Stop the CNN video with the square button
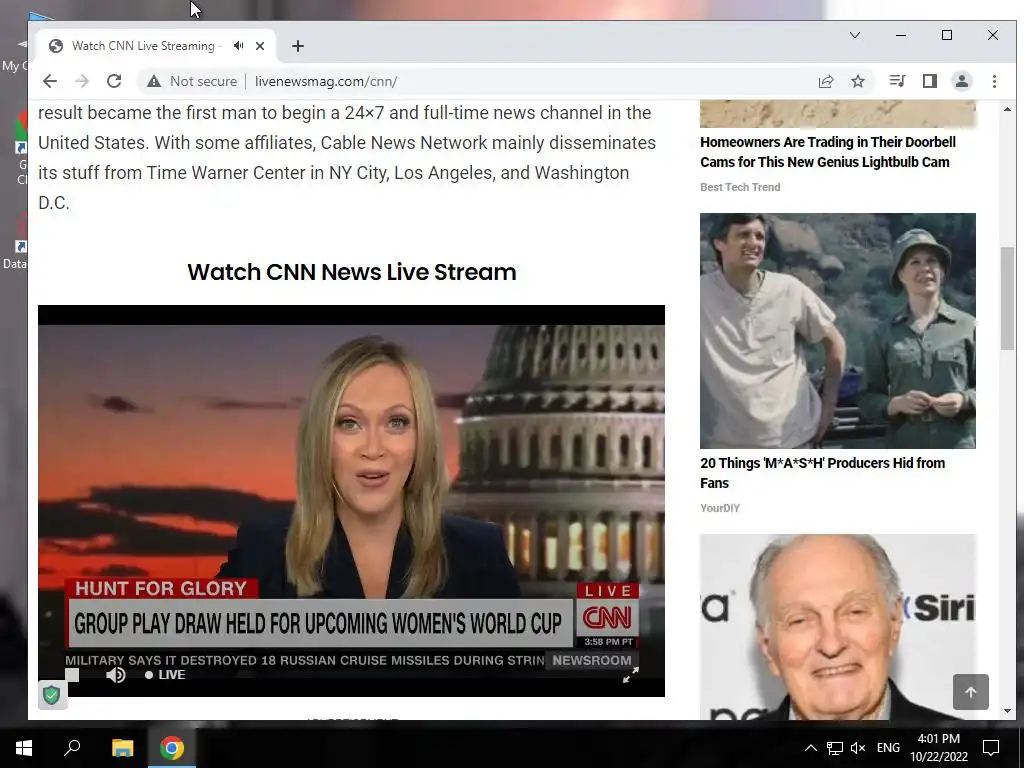 [x=72, y=675]
